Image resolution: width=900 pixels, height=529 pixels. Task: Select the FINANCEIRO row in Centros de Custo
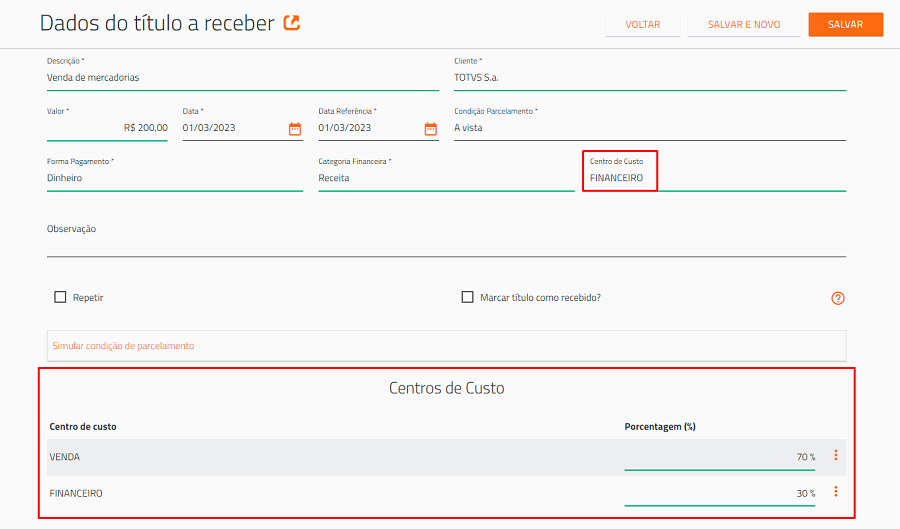[x=447, y=493]
